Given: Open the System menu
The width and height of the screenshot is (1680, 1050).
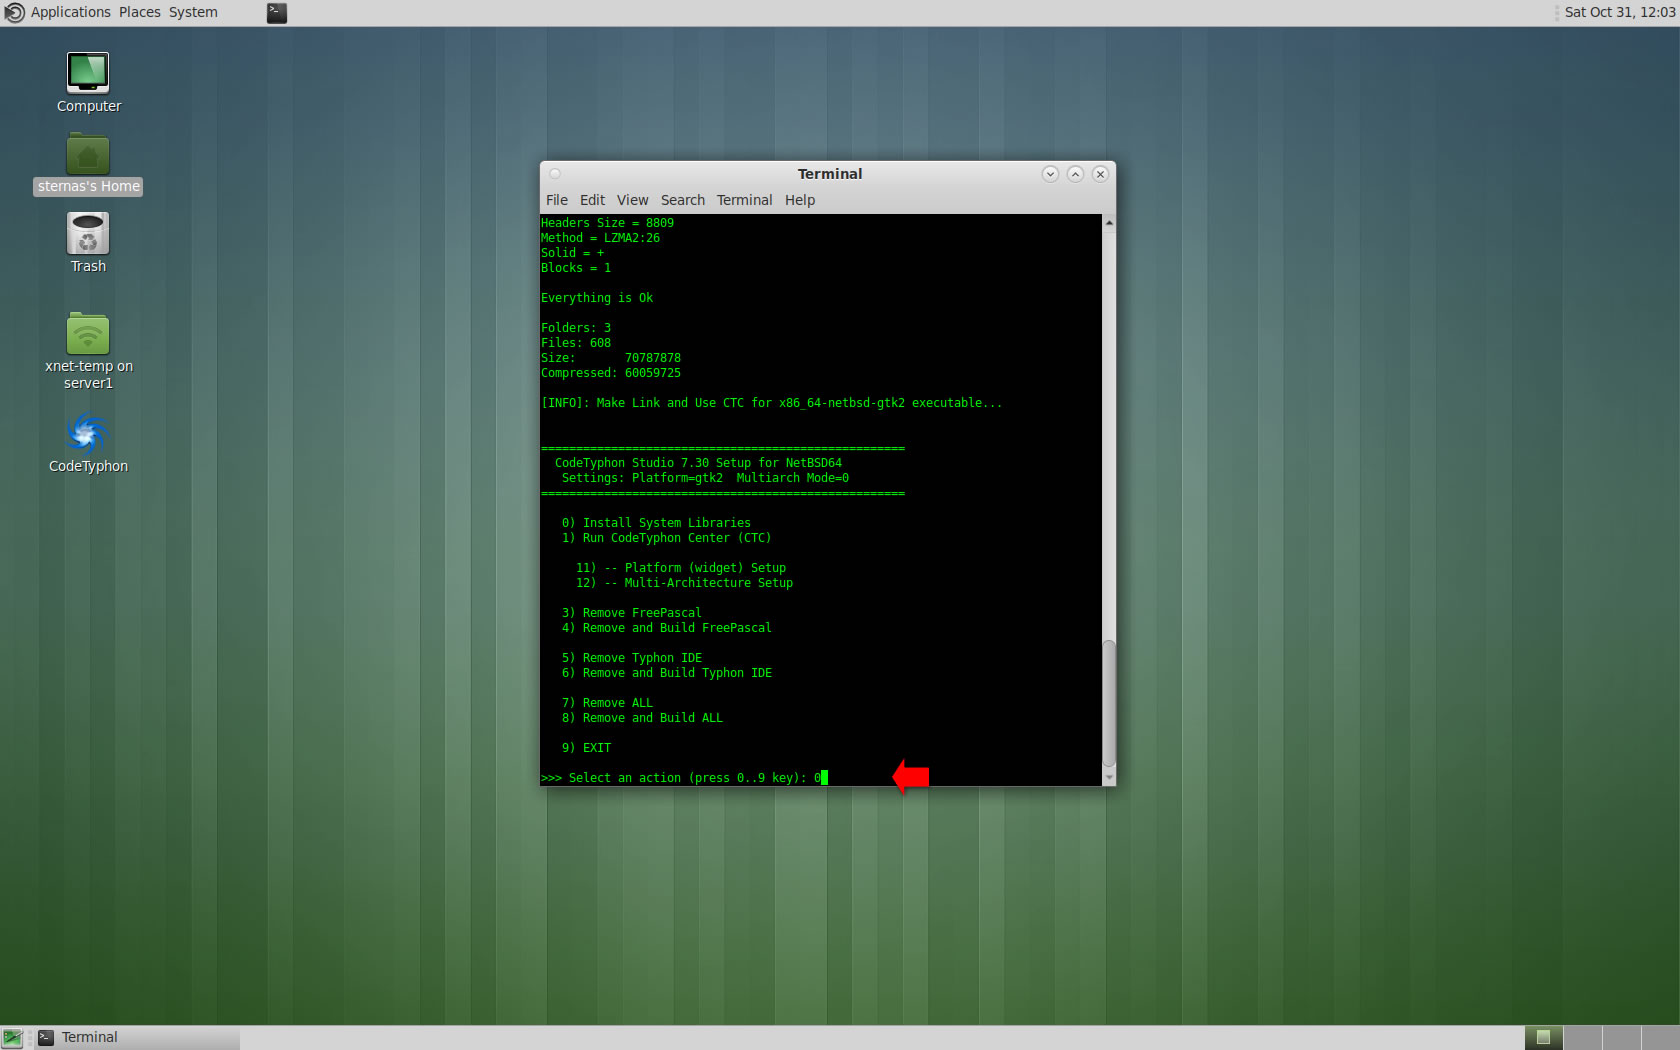Looking at the screenshot, I should click(193, 12).
